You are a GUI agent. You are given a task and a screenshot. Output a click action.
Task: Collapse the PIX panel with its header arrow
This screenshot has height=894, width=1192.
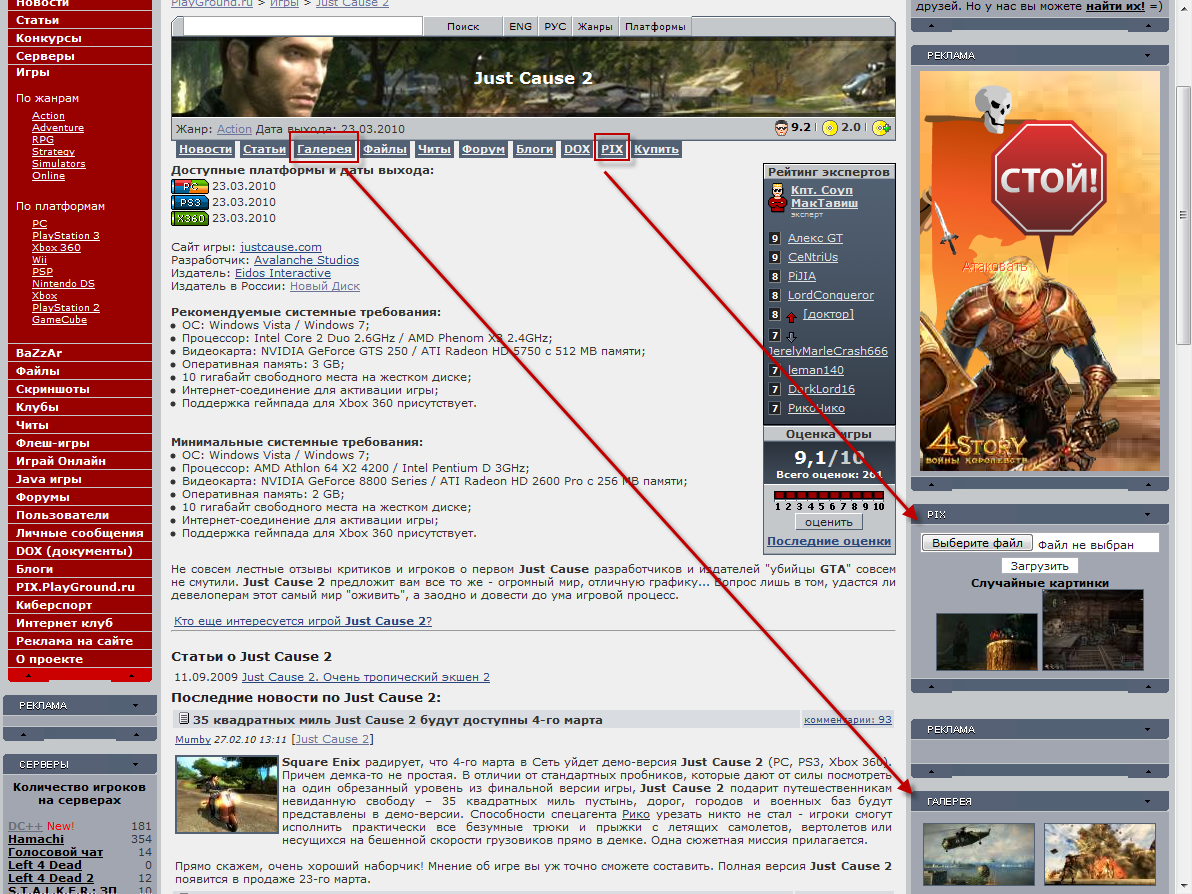click(1147, 515)
